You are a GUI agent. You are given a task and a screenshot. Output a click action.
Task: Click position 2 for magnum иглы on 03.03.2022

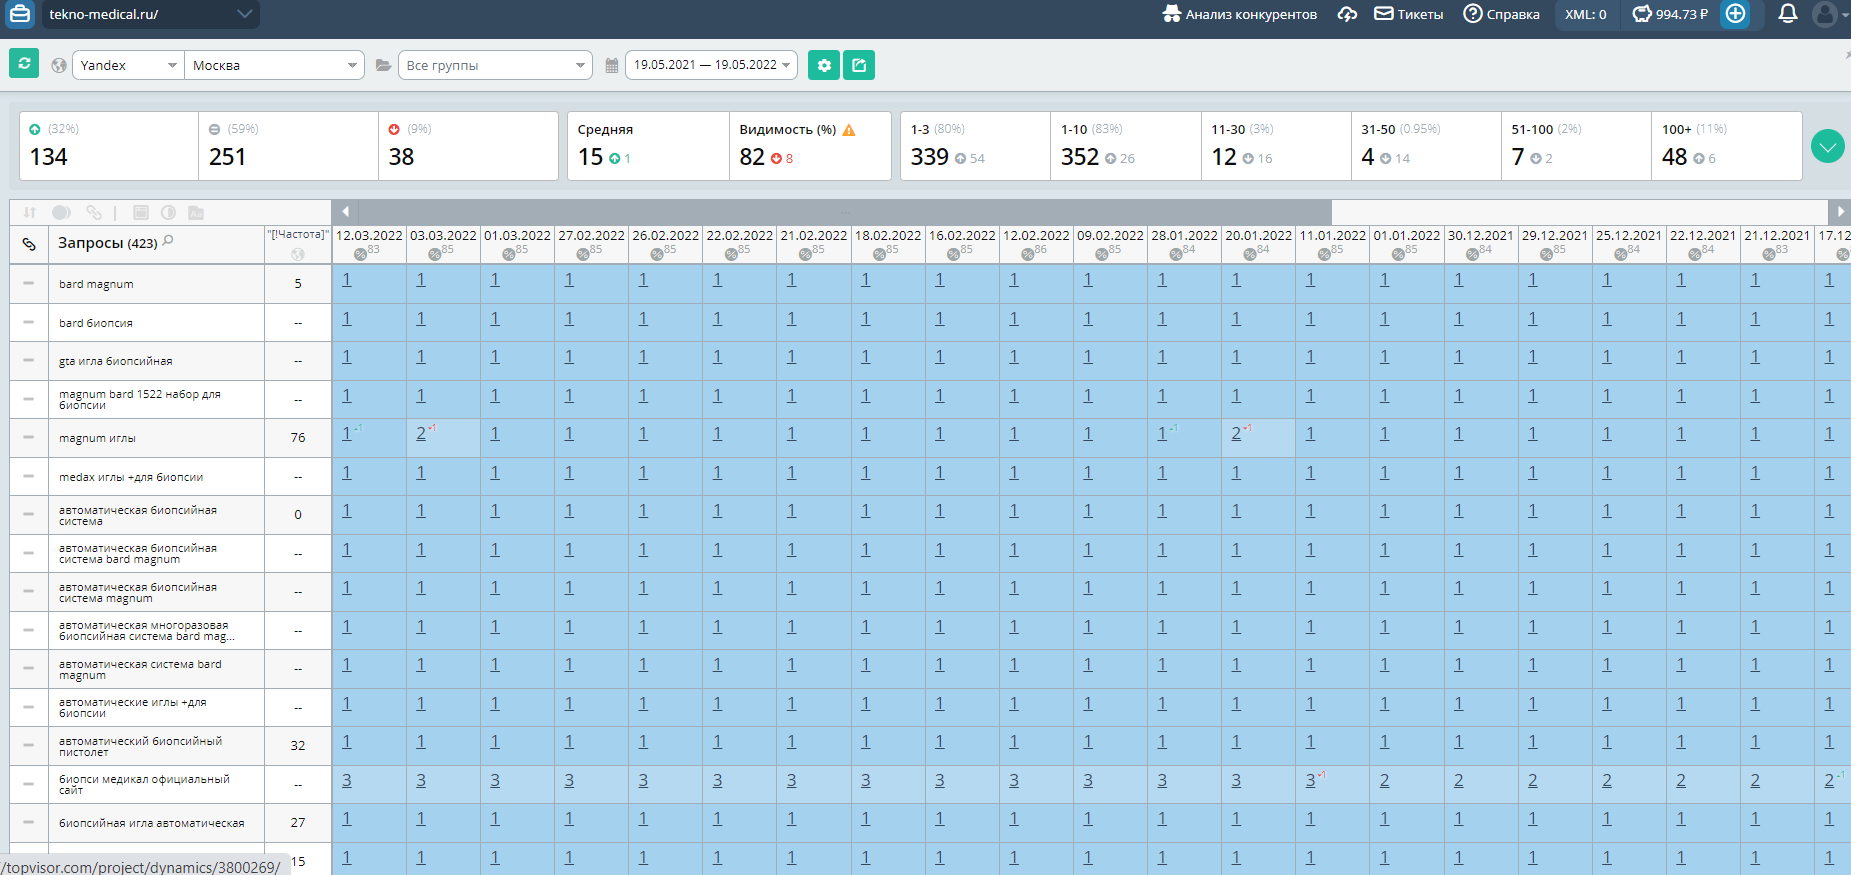coord(421,434)
